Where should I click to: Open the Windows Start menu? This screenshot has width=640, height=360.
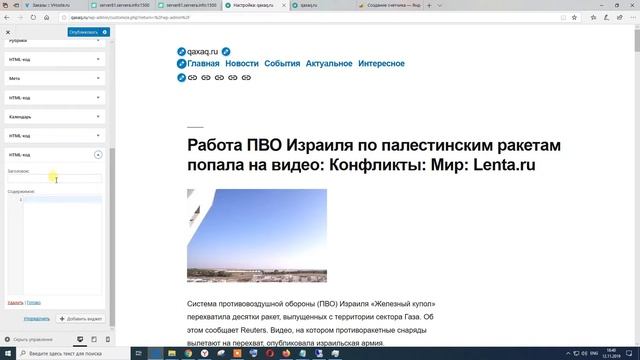tap(8, 353)
